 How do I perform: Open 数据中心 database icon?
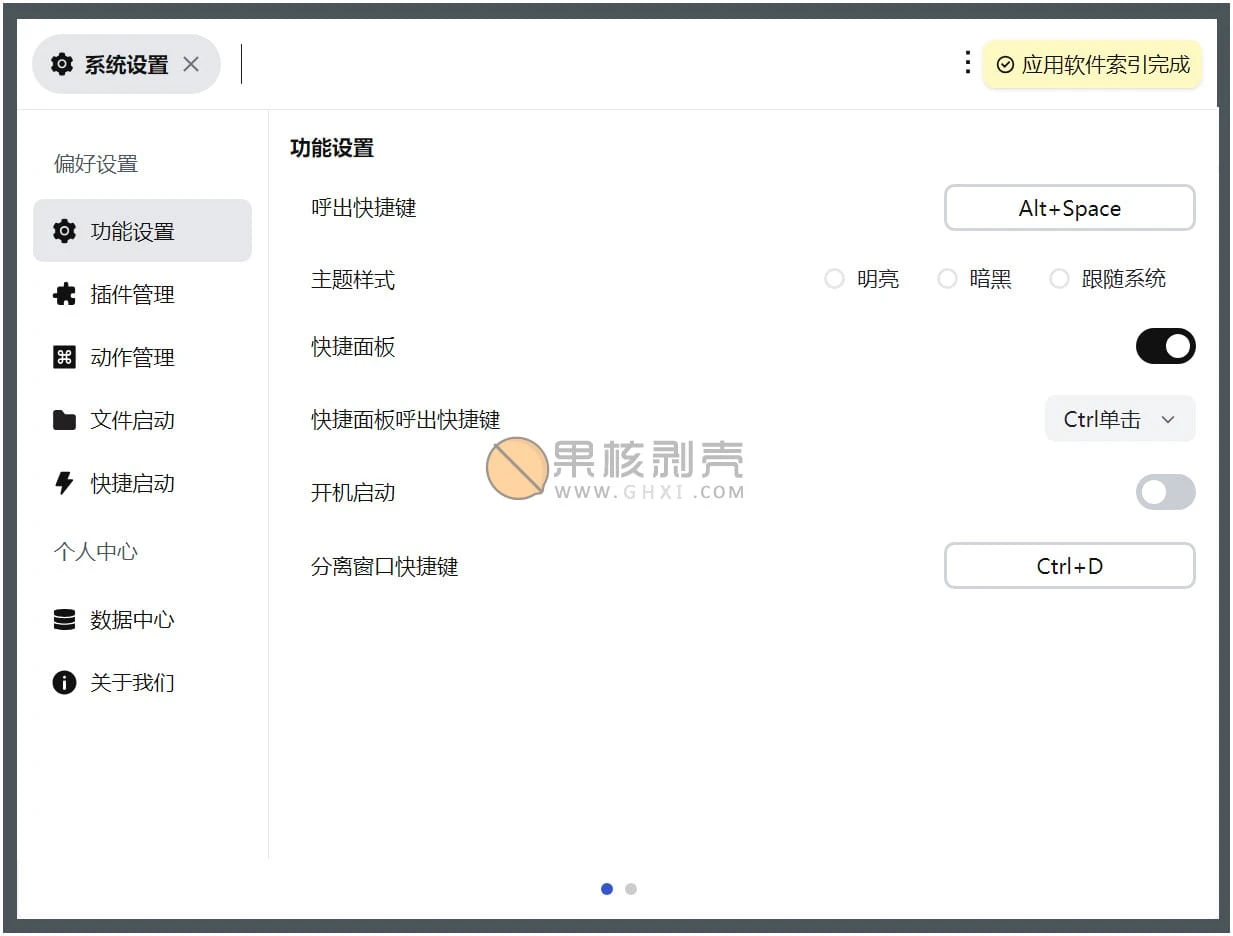pyautogui.click(x=64, y=619)
